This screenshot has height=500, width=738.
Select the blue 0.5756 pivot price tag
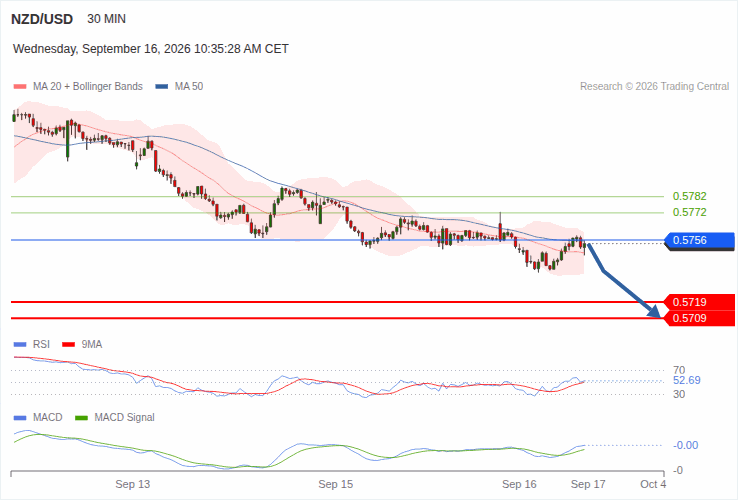[x=699, y=241]
